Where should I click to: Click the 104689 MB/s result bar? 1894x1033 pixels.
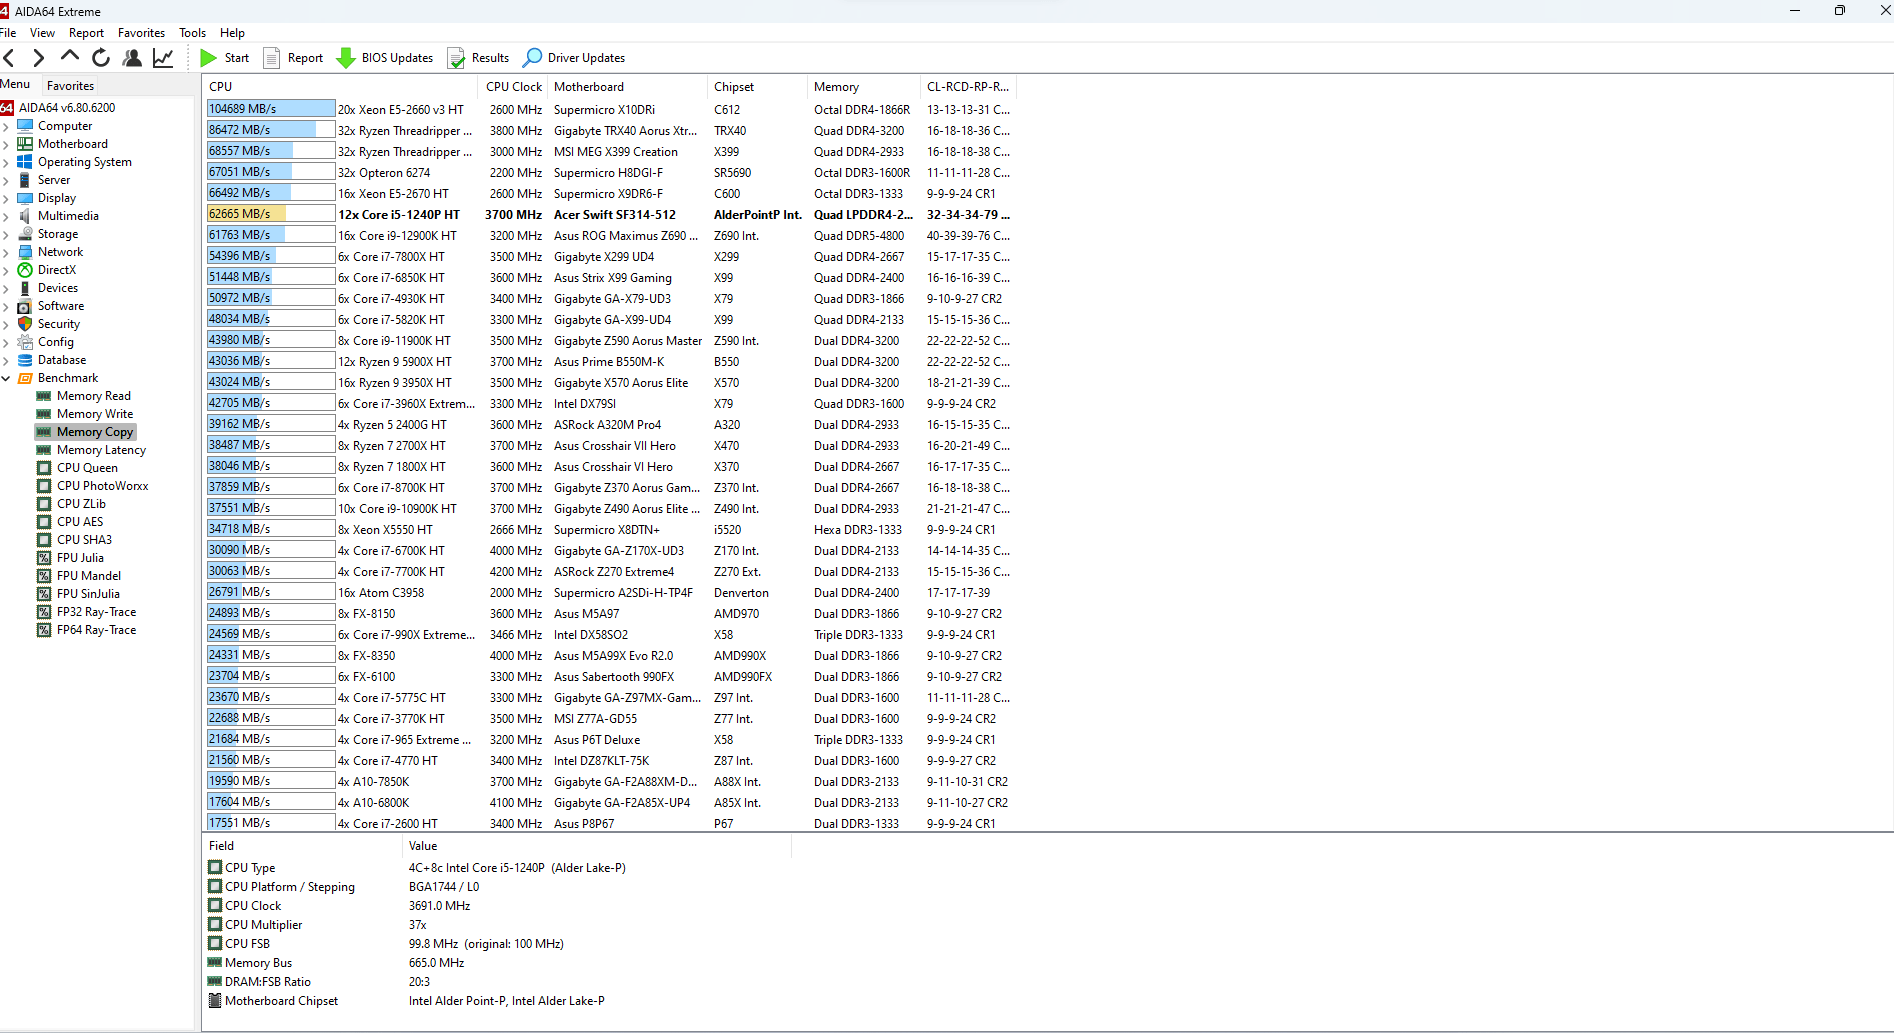click(x=270, y=109)
